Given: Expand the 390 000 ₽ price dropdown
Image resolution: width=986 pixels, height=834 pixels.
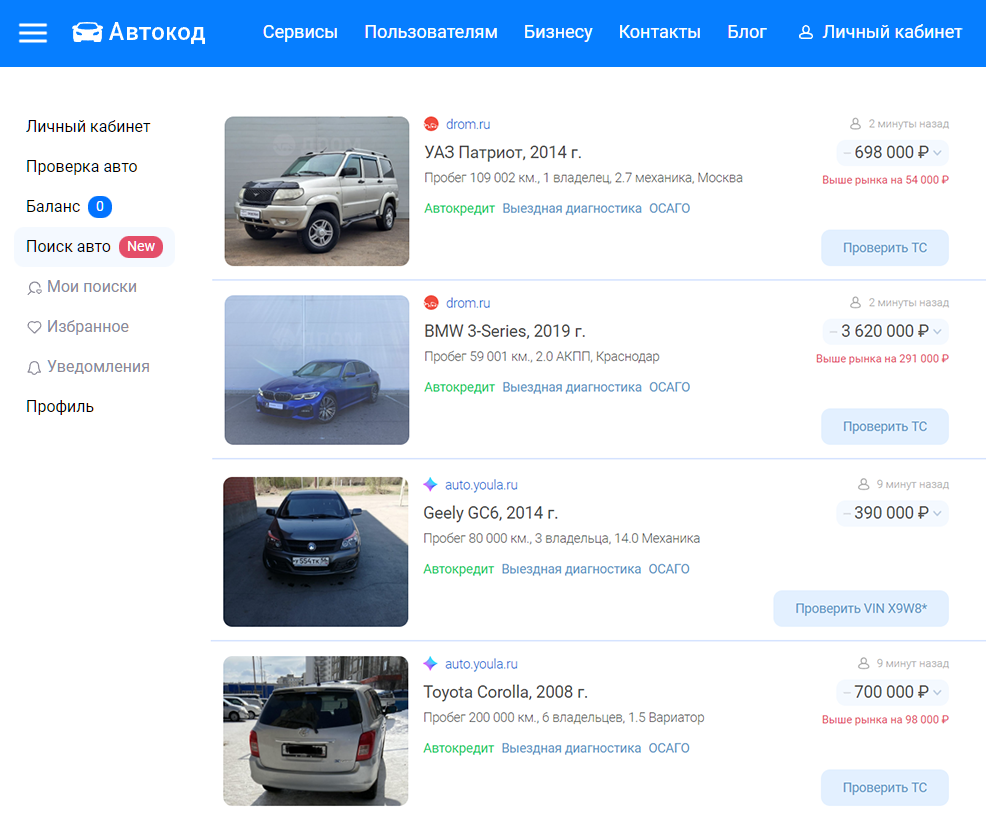Looking at the screenshot, I should [937, 513].
